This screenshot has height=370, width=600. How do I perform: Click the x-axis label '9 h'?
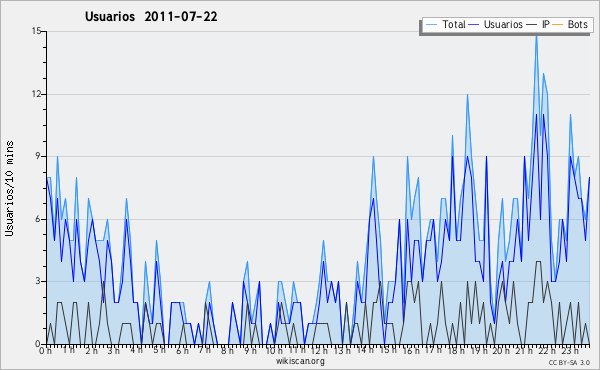(x=250, y=351)
